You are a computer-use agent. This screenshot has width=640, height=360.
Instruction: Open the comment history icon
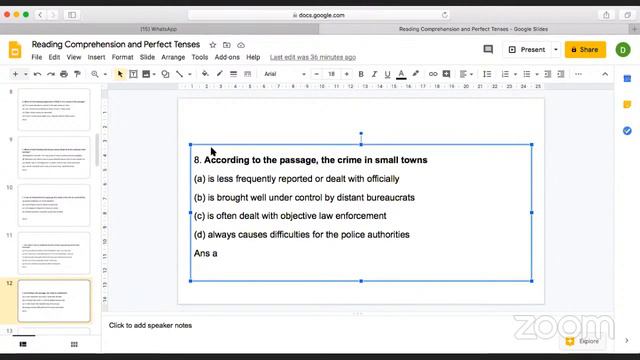pos(488,49)
